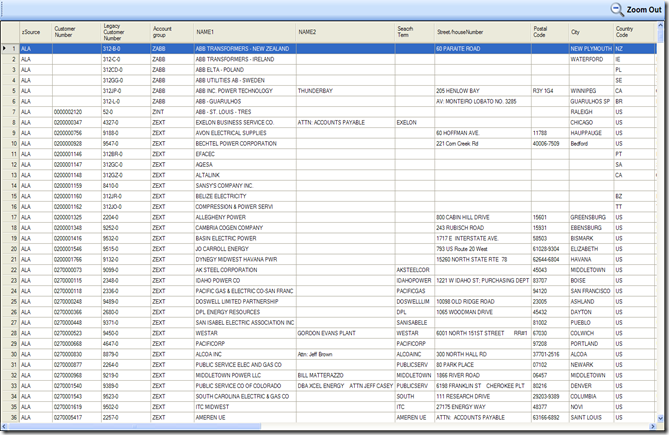Click the NEW PLYMOUTH city cell
This screenshot has height=435, width=669.
pos(591,49)
